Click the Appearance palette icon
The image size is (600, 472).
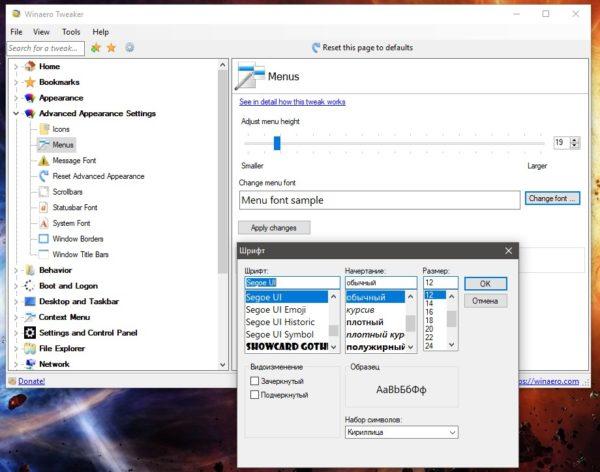pos(30,98)
